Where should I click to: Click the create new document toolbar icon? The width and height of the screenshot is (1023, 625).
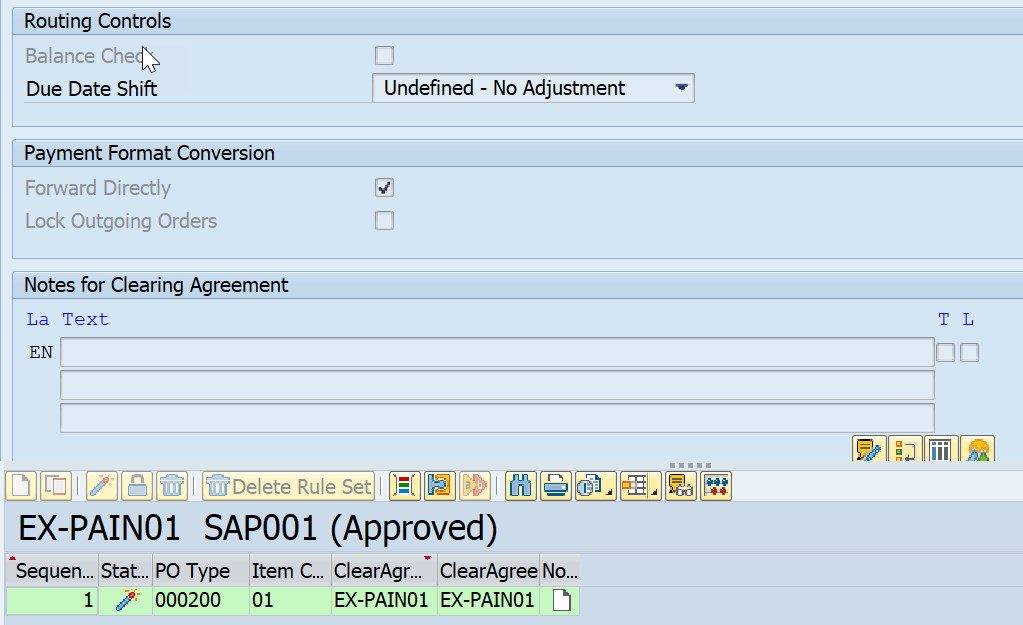tap(22, 486)
